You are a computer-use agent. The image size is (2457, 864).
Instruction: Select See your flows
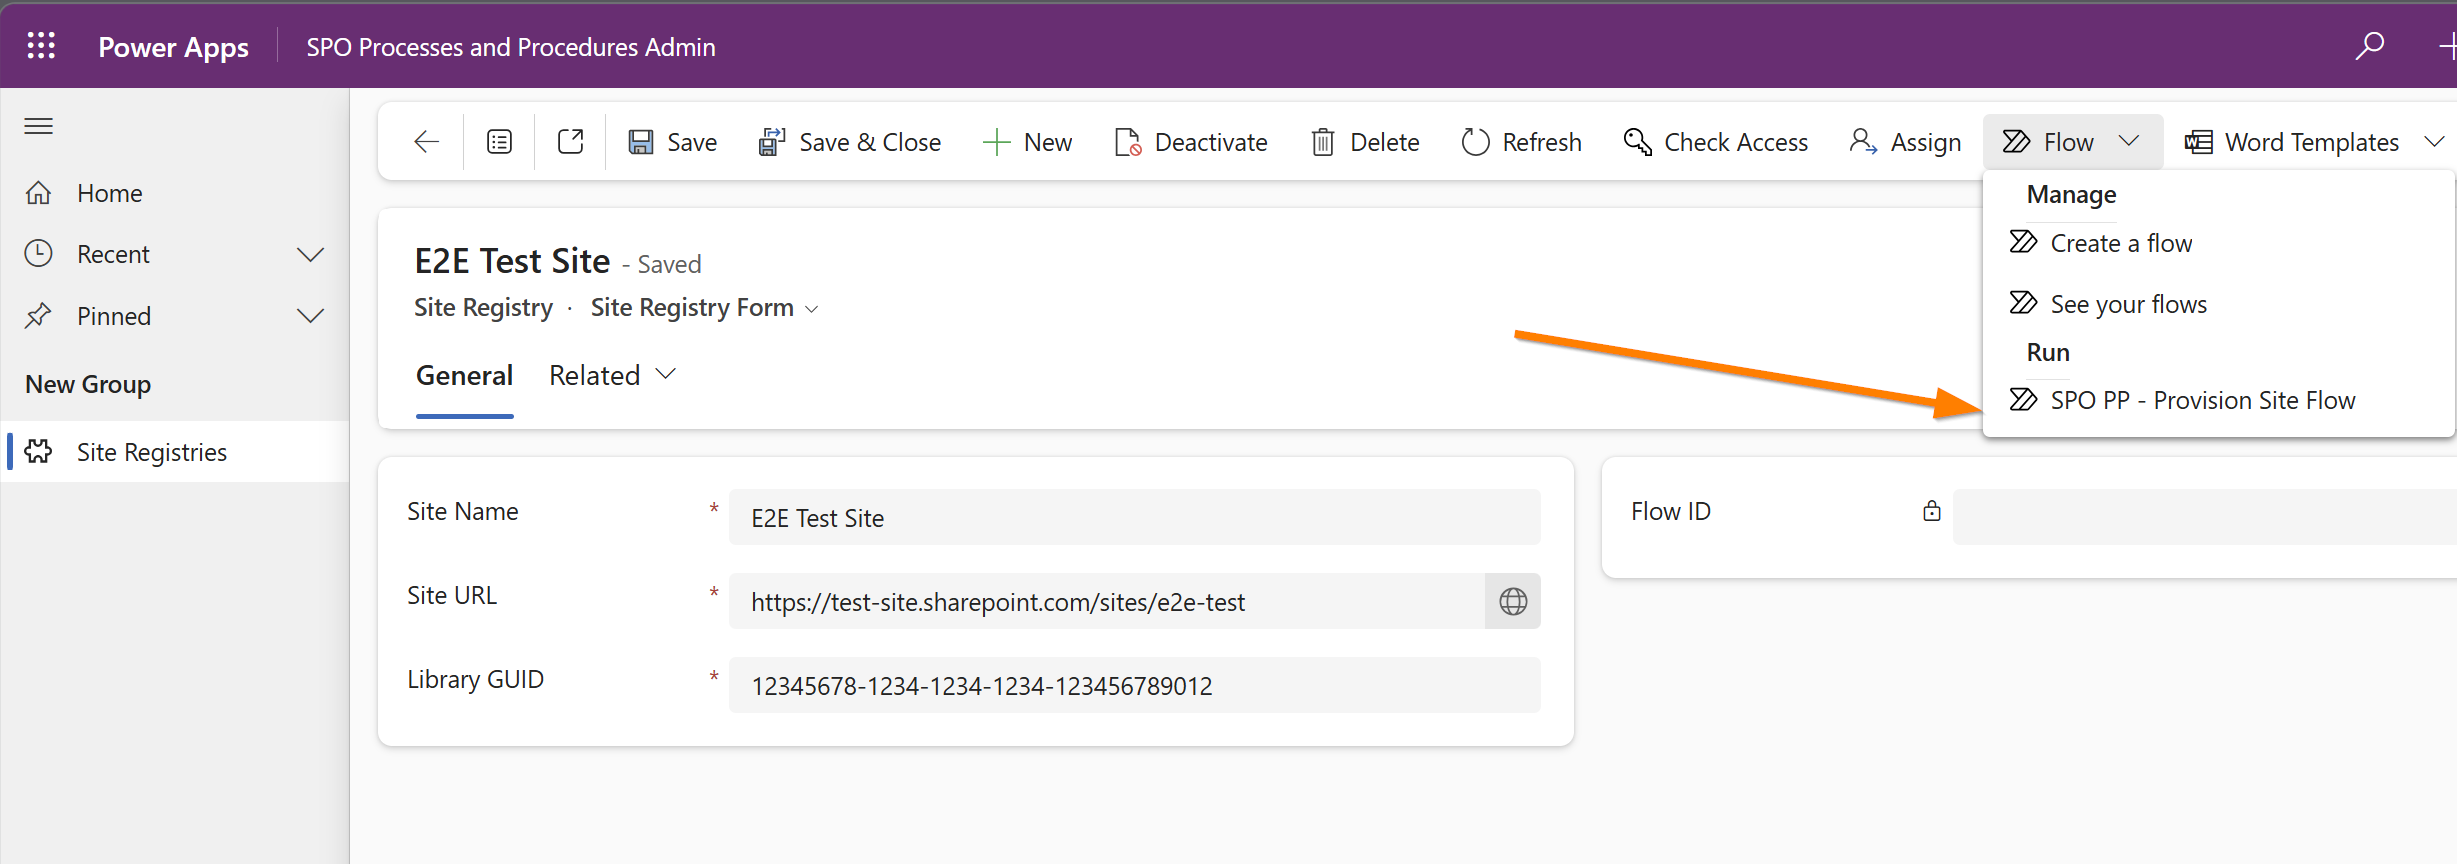click(2127, 304)
